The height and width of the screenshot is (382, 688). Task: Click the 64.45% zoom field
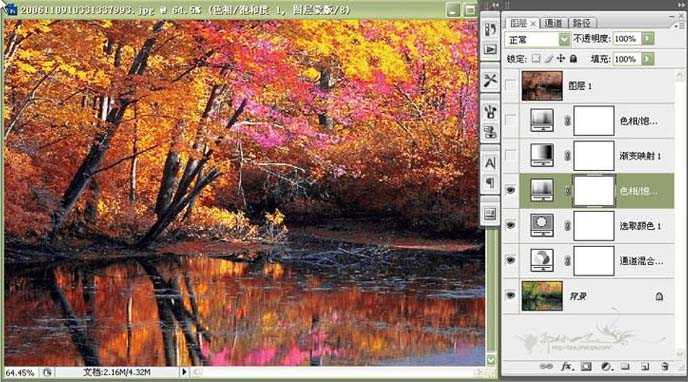pyautogui.click(x=20, y=372)
